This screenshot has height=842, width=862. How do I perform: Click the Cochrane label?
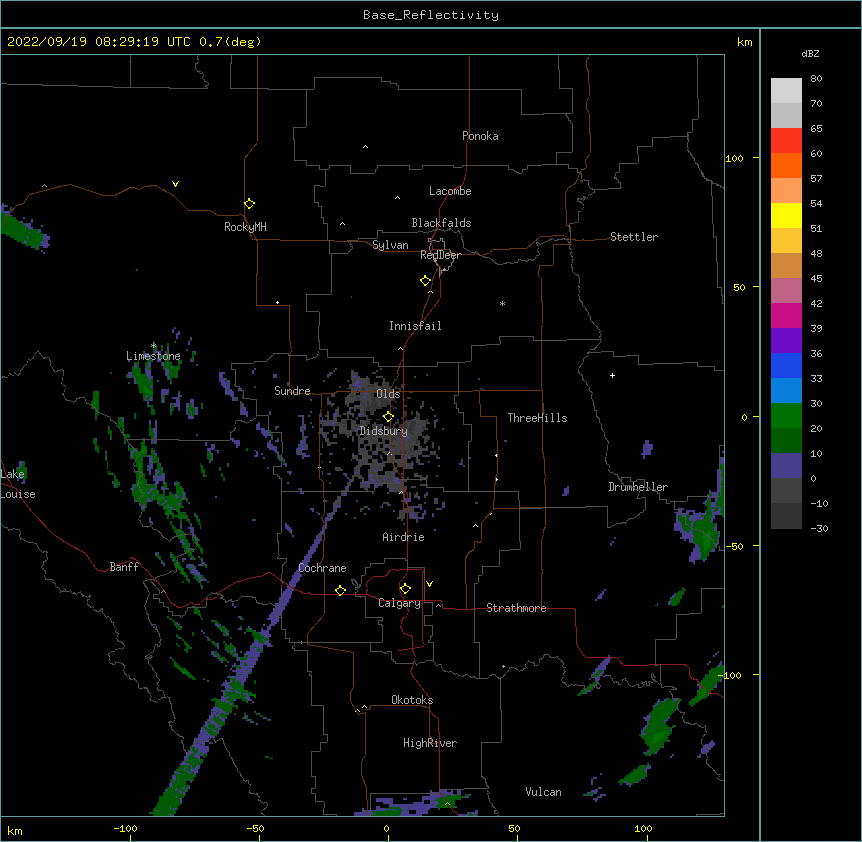click(x=322, y=568)
